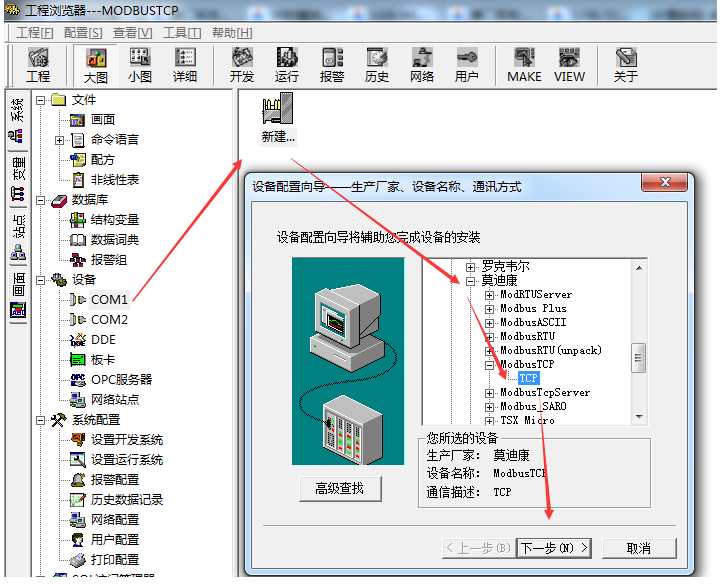724x584 pixels.
Task: Switch to the 系统 side tab
Action: click(x=18, y=120)
